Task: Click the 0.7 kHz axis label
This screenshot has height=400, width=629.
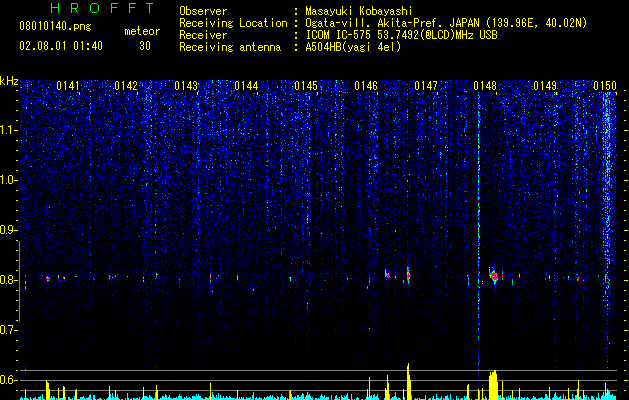Action: 8,330
